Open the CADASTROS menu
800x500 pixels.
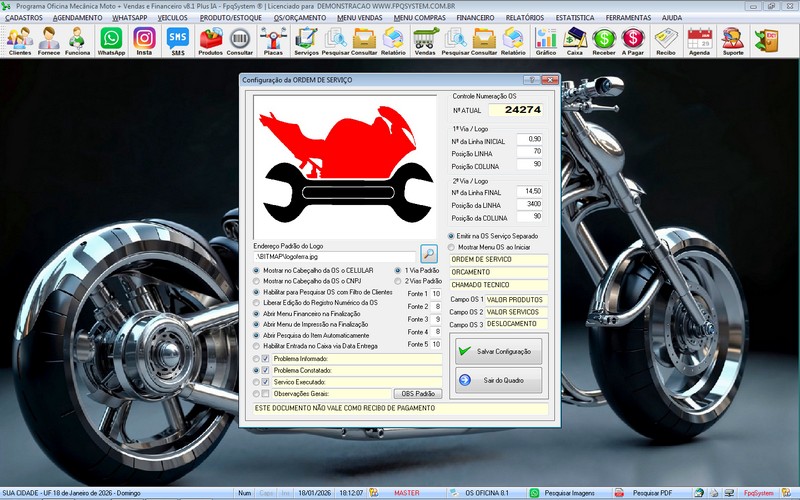point(24,18)
